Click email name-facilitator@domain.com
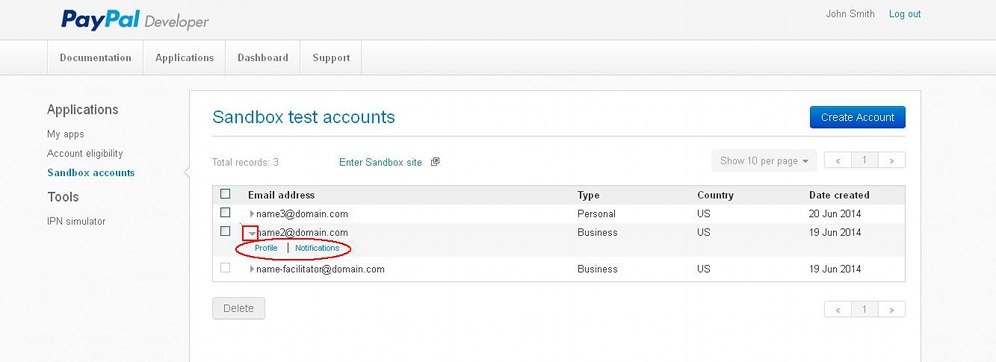The height and width of the screenshot is (362, 996). click(x=321, y=269)
